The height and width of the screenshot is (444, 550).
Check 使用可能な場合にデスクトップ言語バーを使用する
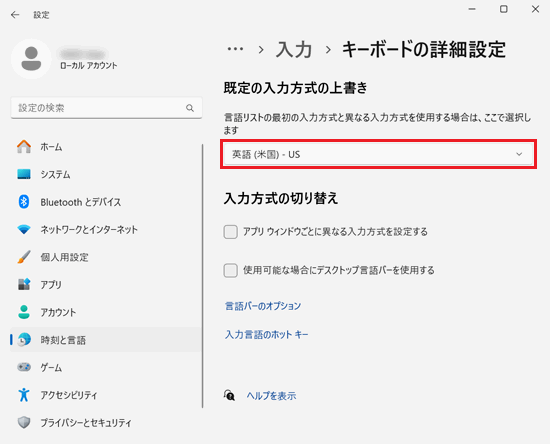[230, 270]
